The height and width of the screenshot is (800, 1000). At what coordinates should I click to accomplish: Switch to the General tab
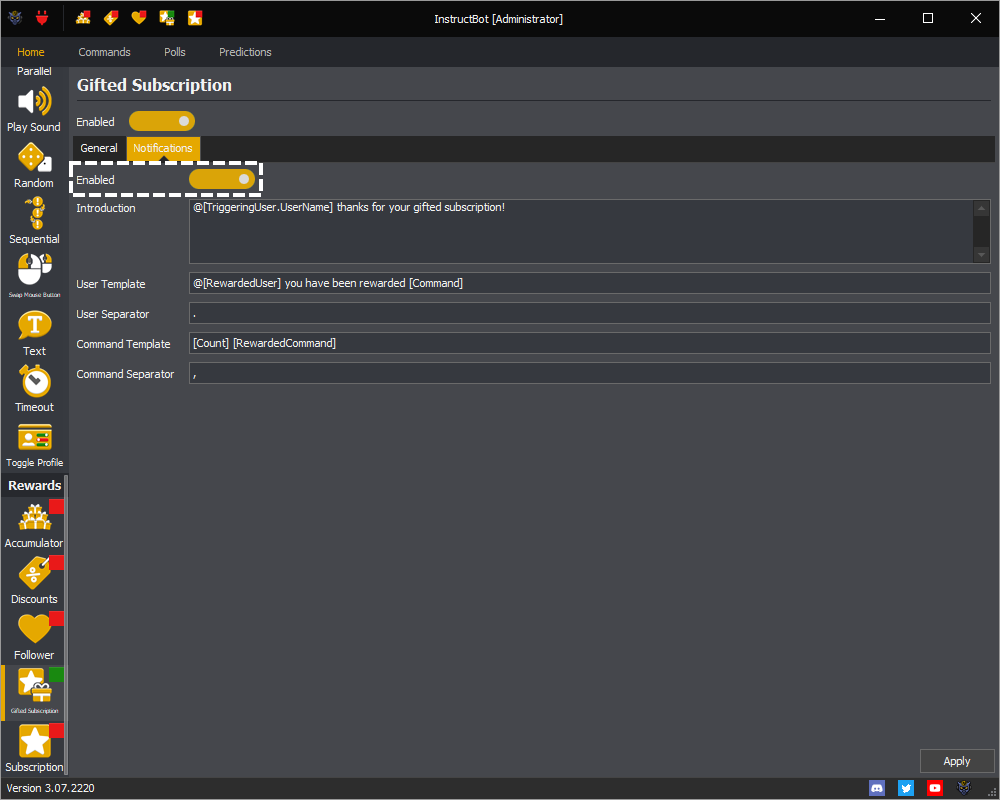99,148
